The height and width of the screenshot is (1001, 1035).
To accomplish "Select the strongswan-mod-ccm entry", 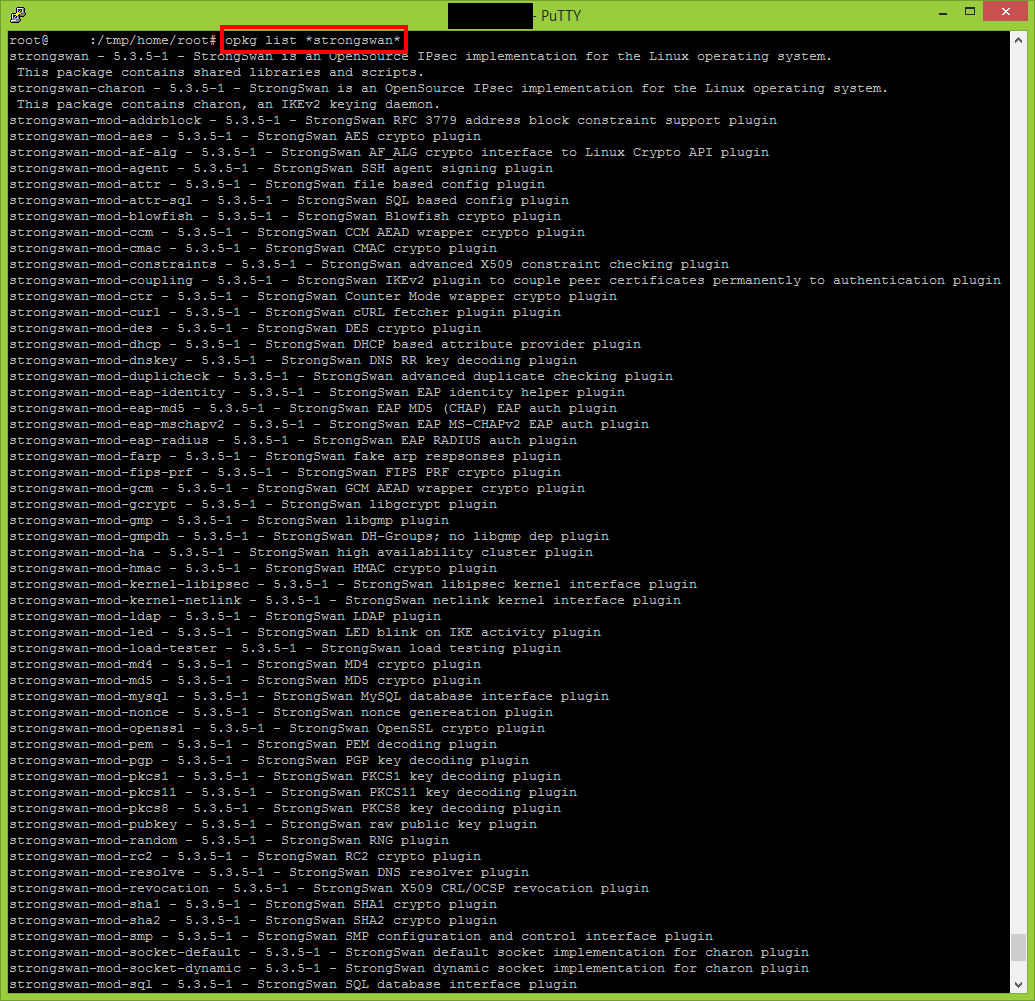I will (297, 232).
